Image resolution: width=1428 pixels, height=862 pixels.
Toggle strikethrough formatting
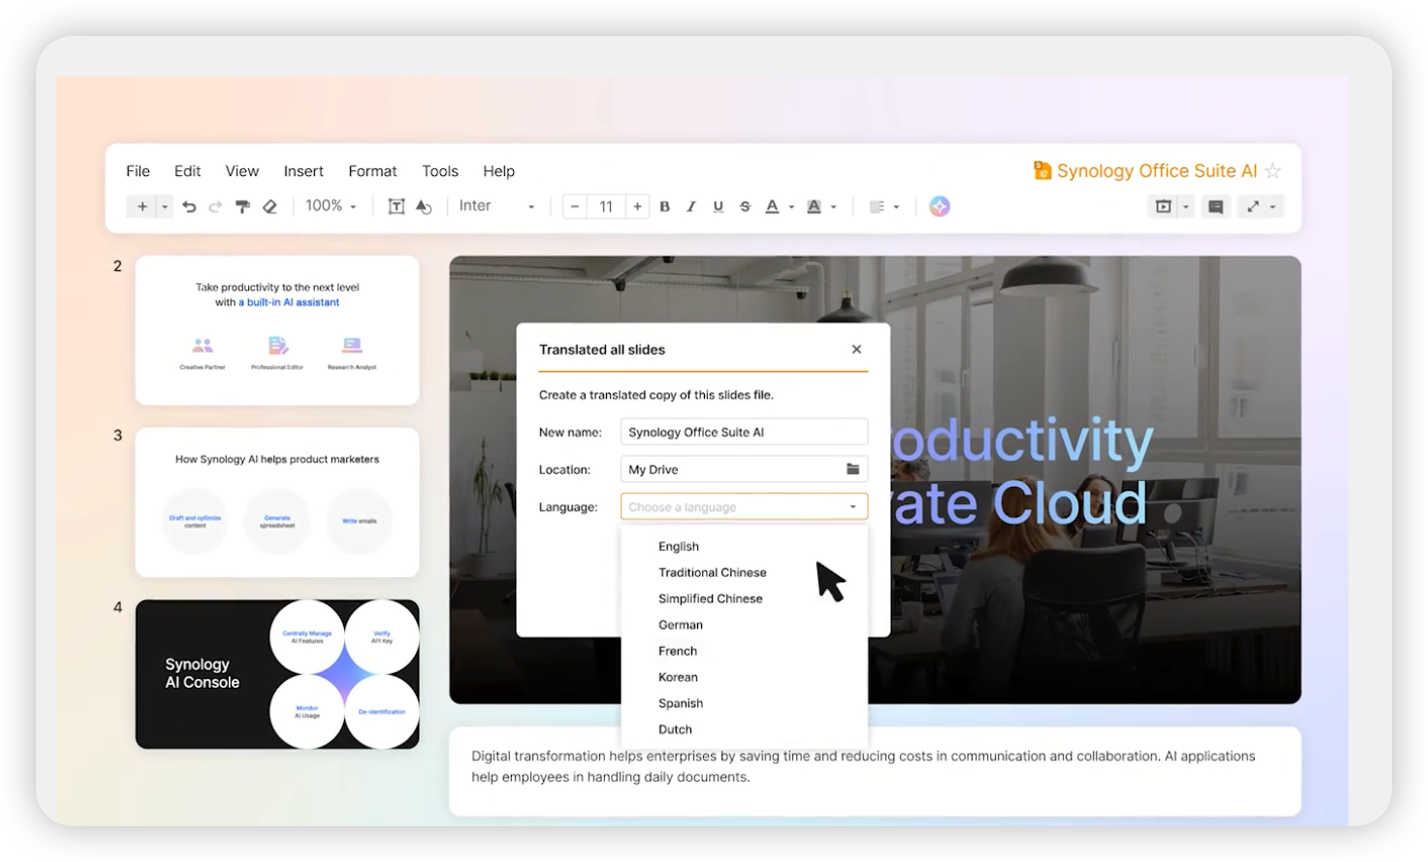point(745,207)
